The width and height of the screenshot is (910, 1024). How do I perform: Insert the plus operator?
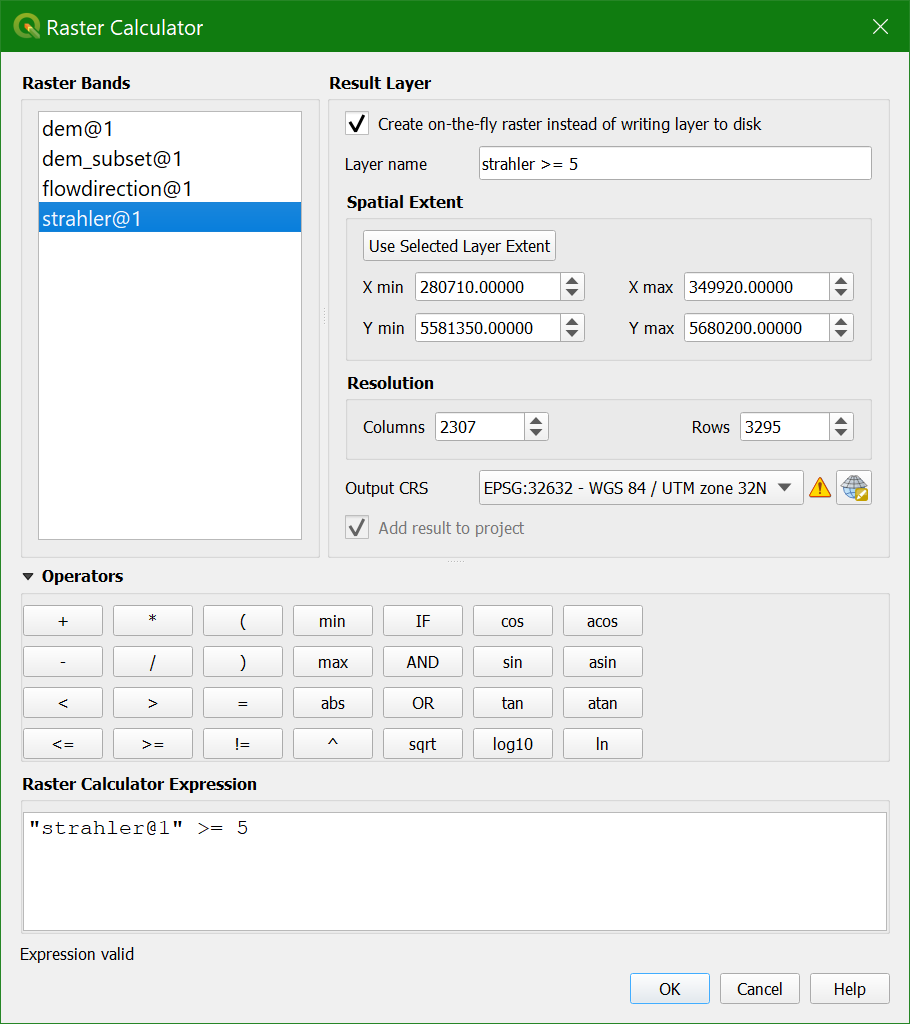(x=63, y=620)
